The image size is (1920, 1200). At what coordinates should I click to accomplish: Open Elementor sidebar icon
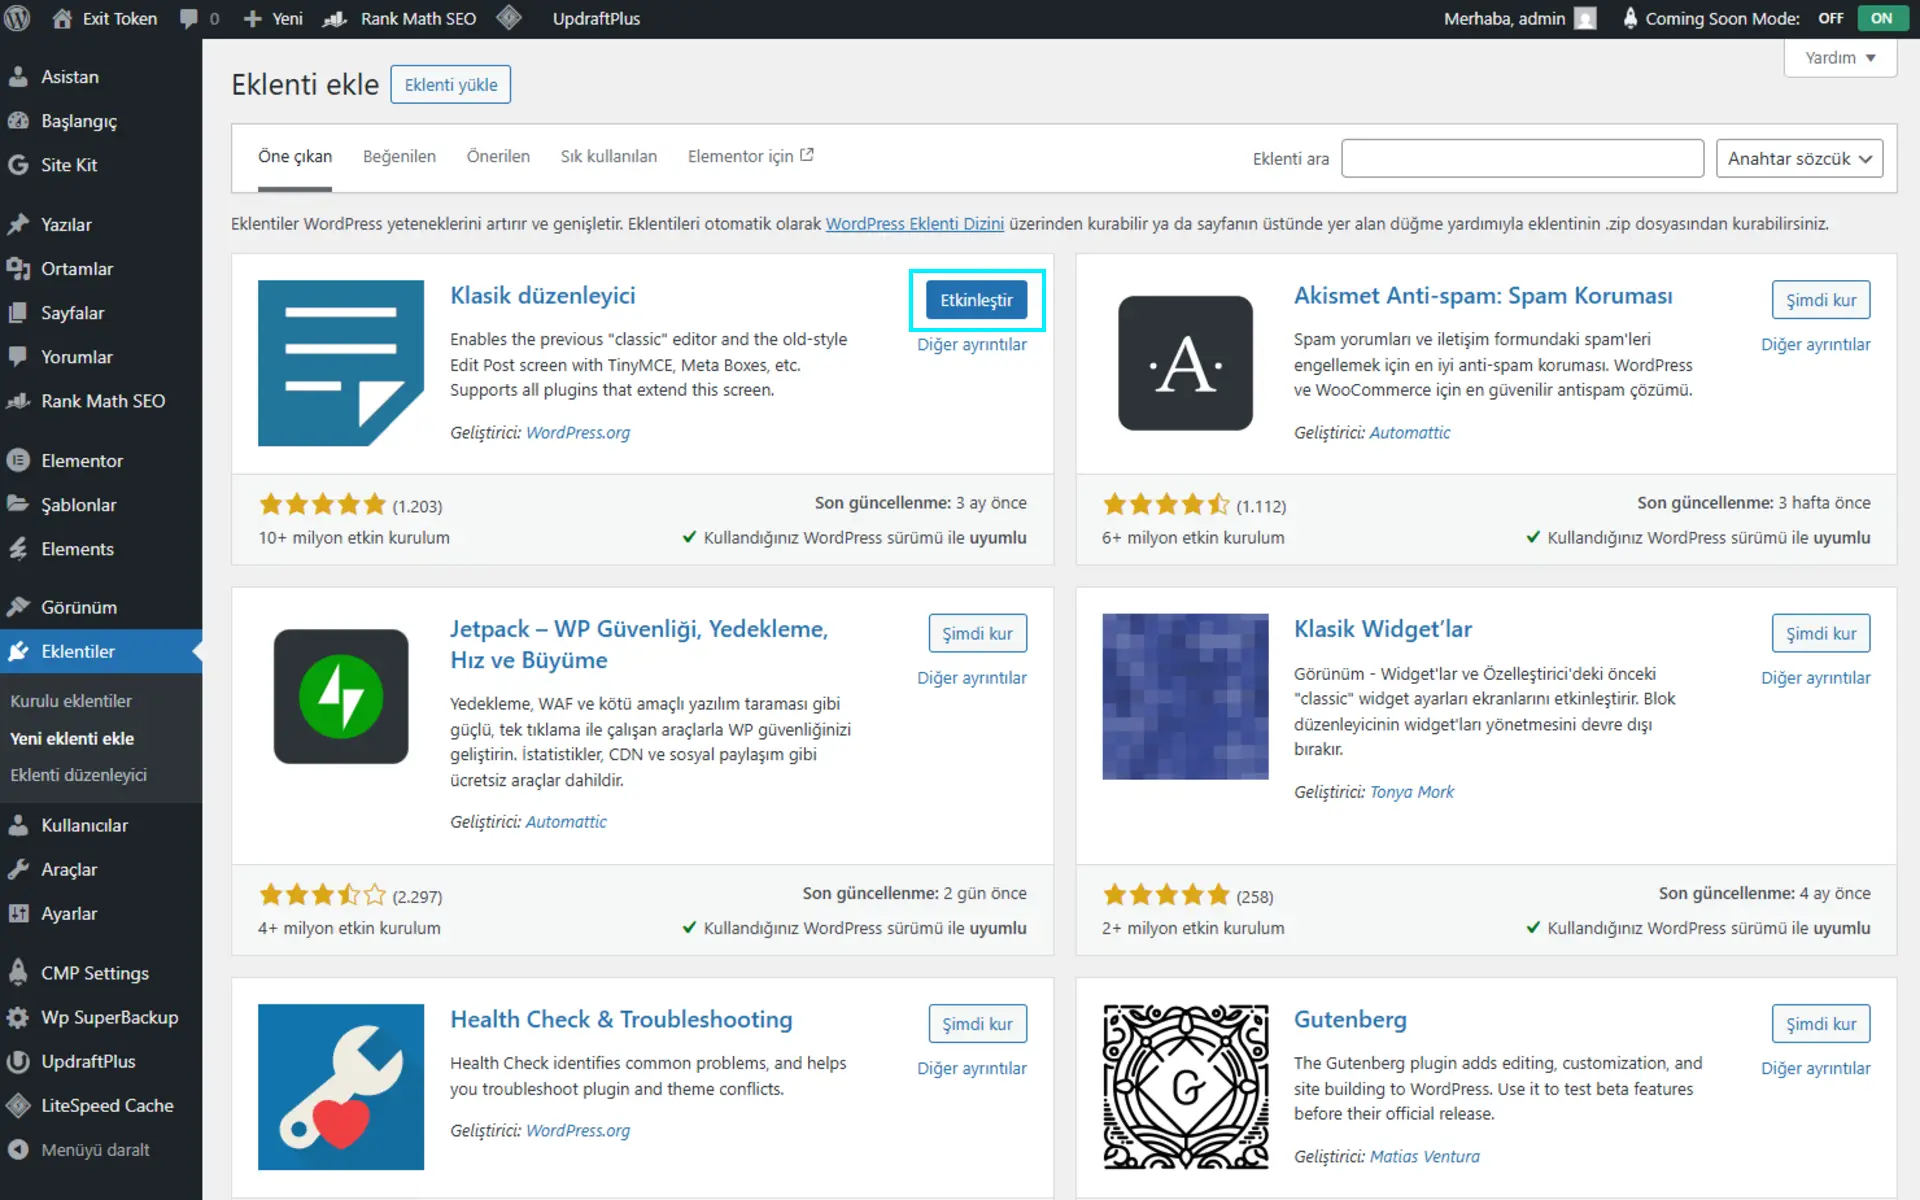tap(18, 460)
